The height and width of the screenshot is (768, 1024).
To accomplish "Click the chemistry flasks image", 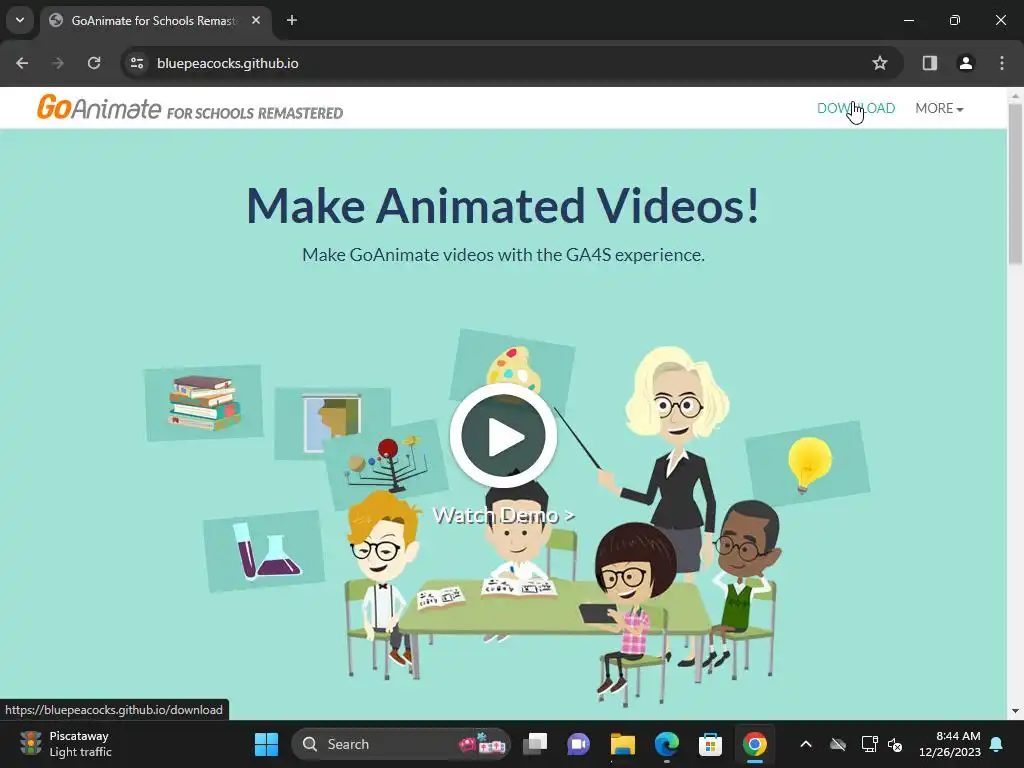I will pyautogui.click(x=264, y=551).
